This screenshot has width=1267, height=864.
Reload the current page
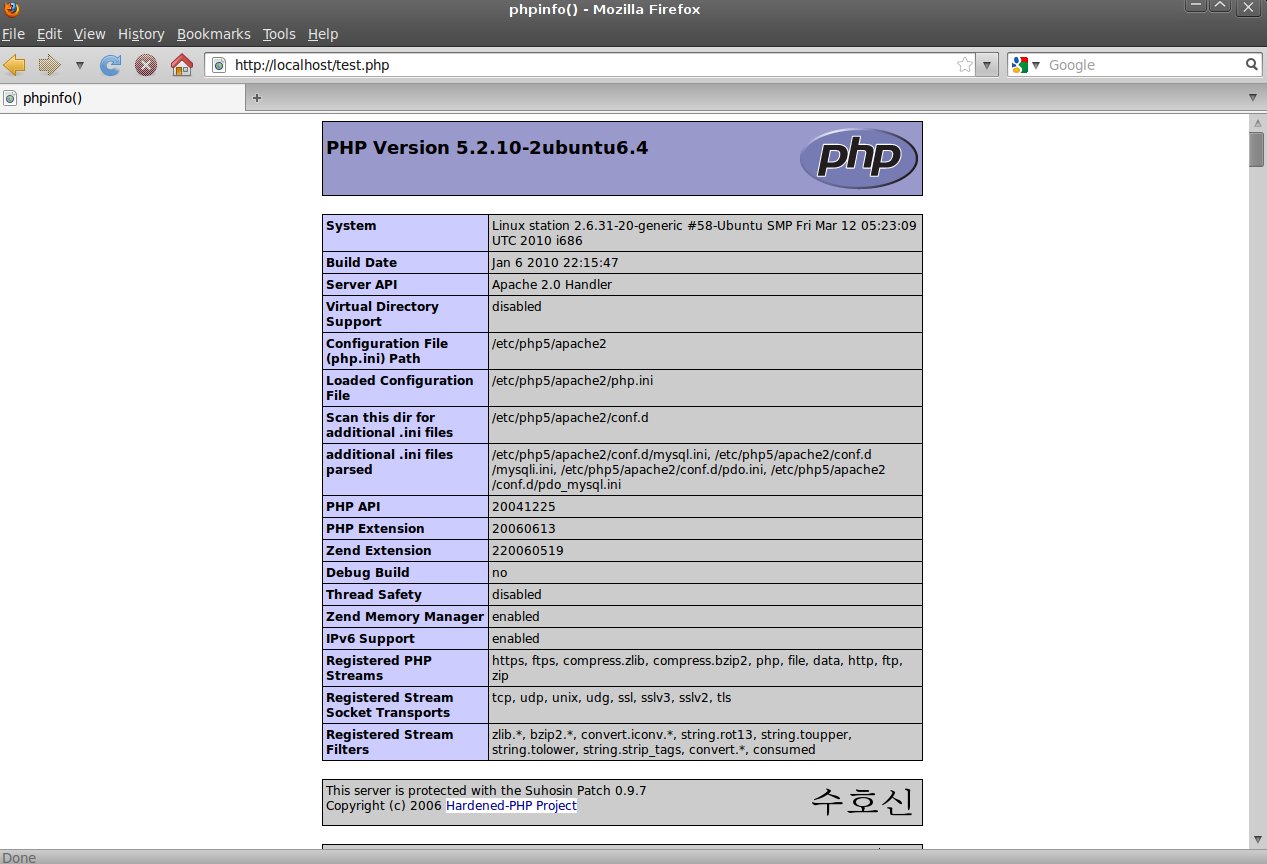pos(111,65)
